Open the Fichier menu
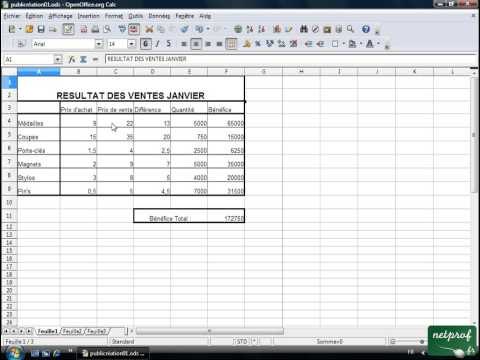This screenshot has height=360, width=480. tap(12, 16)
